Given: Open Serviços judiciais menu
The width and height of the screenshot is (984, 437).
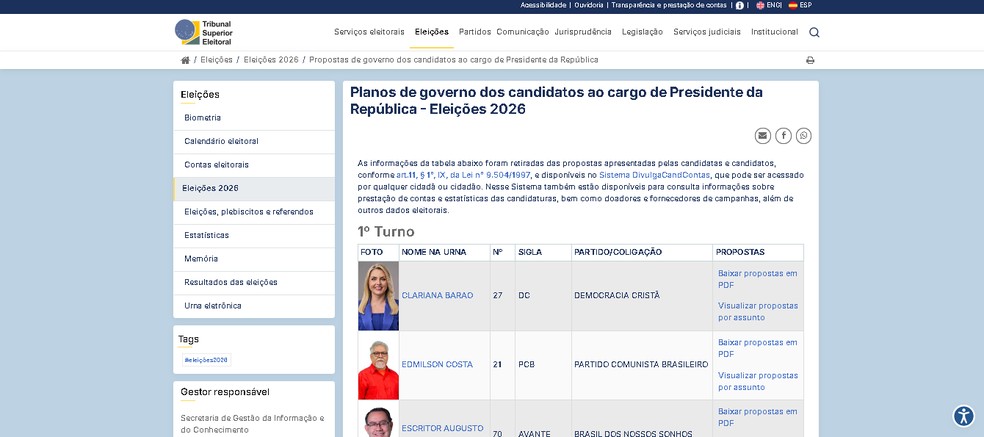Looking at the screenshot, I should (x=707, y=32).
